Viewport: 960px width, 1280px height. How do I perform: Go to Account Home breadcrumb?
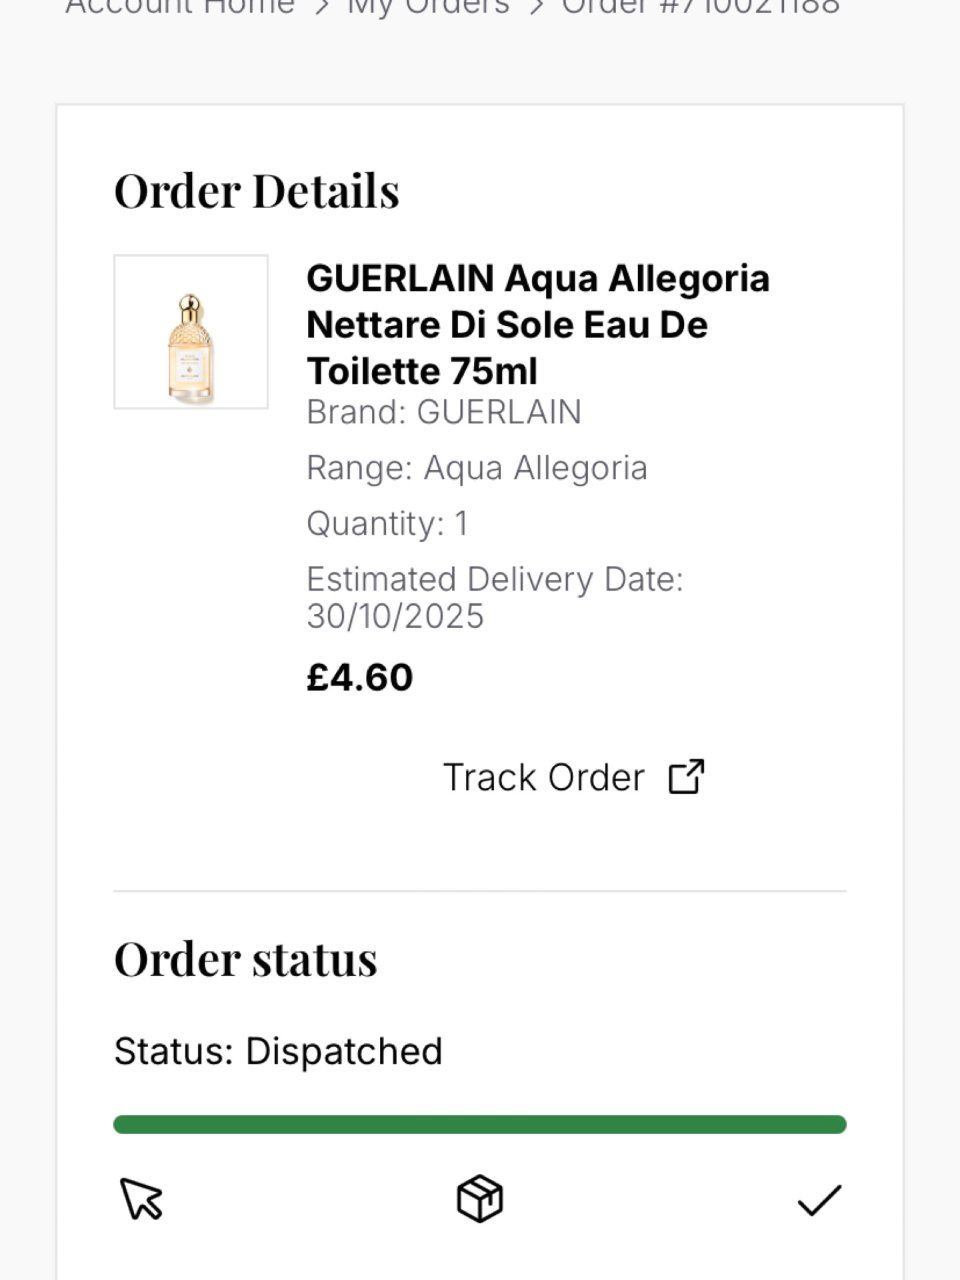180,6
